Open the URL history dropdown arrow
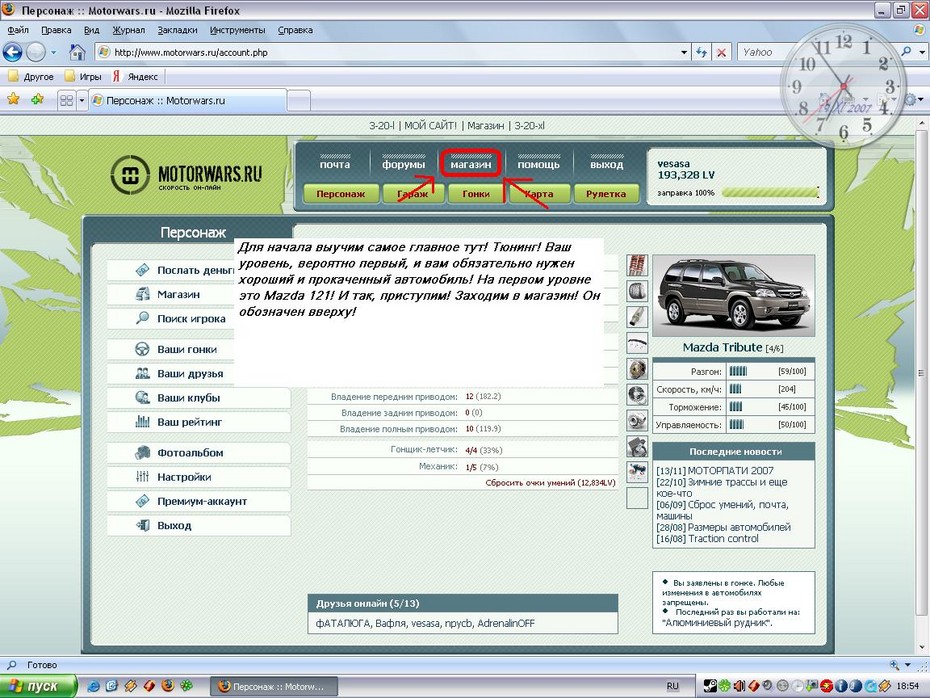The image size is (930, 698). [x=684, y=53]
